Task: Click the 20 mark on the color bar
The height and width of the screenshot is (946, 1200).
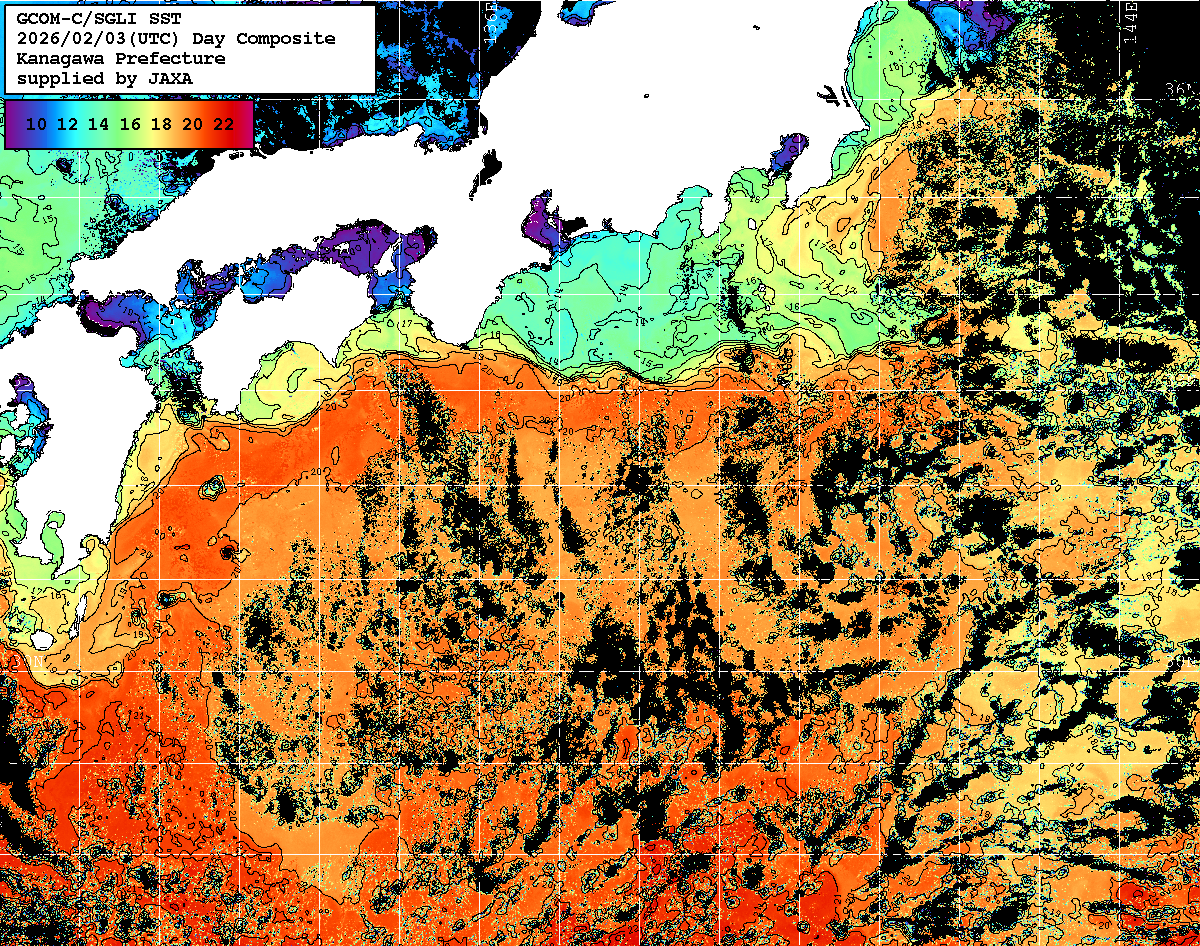Action: (192, 124)
